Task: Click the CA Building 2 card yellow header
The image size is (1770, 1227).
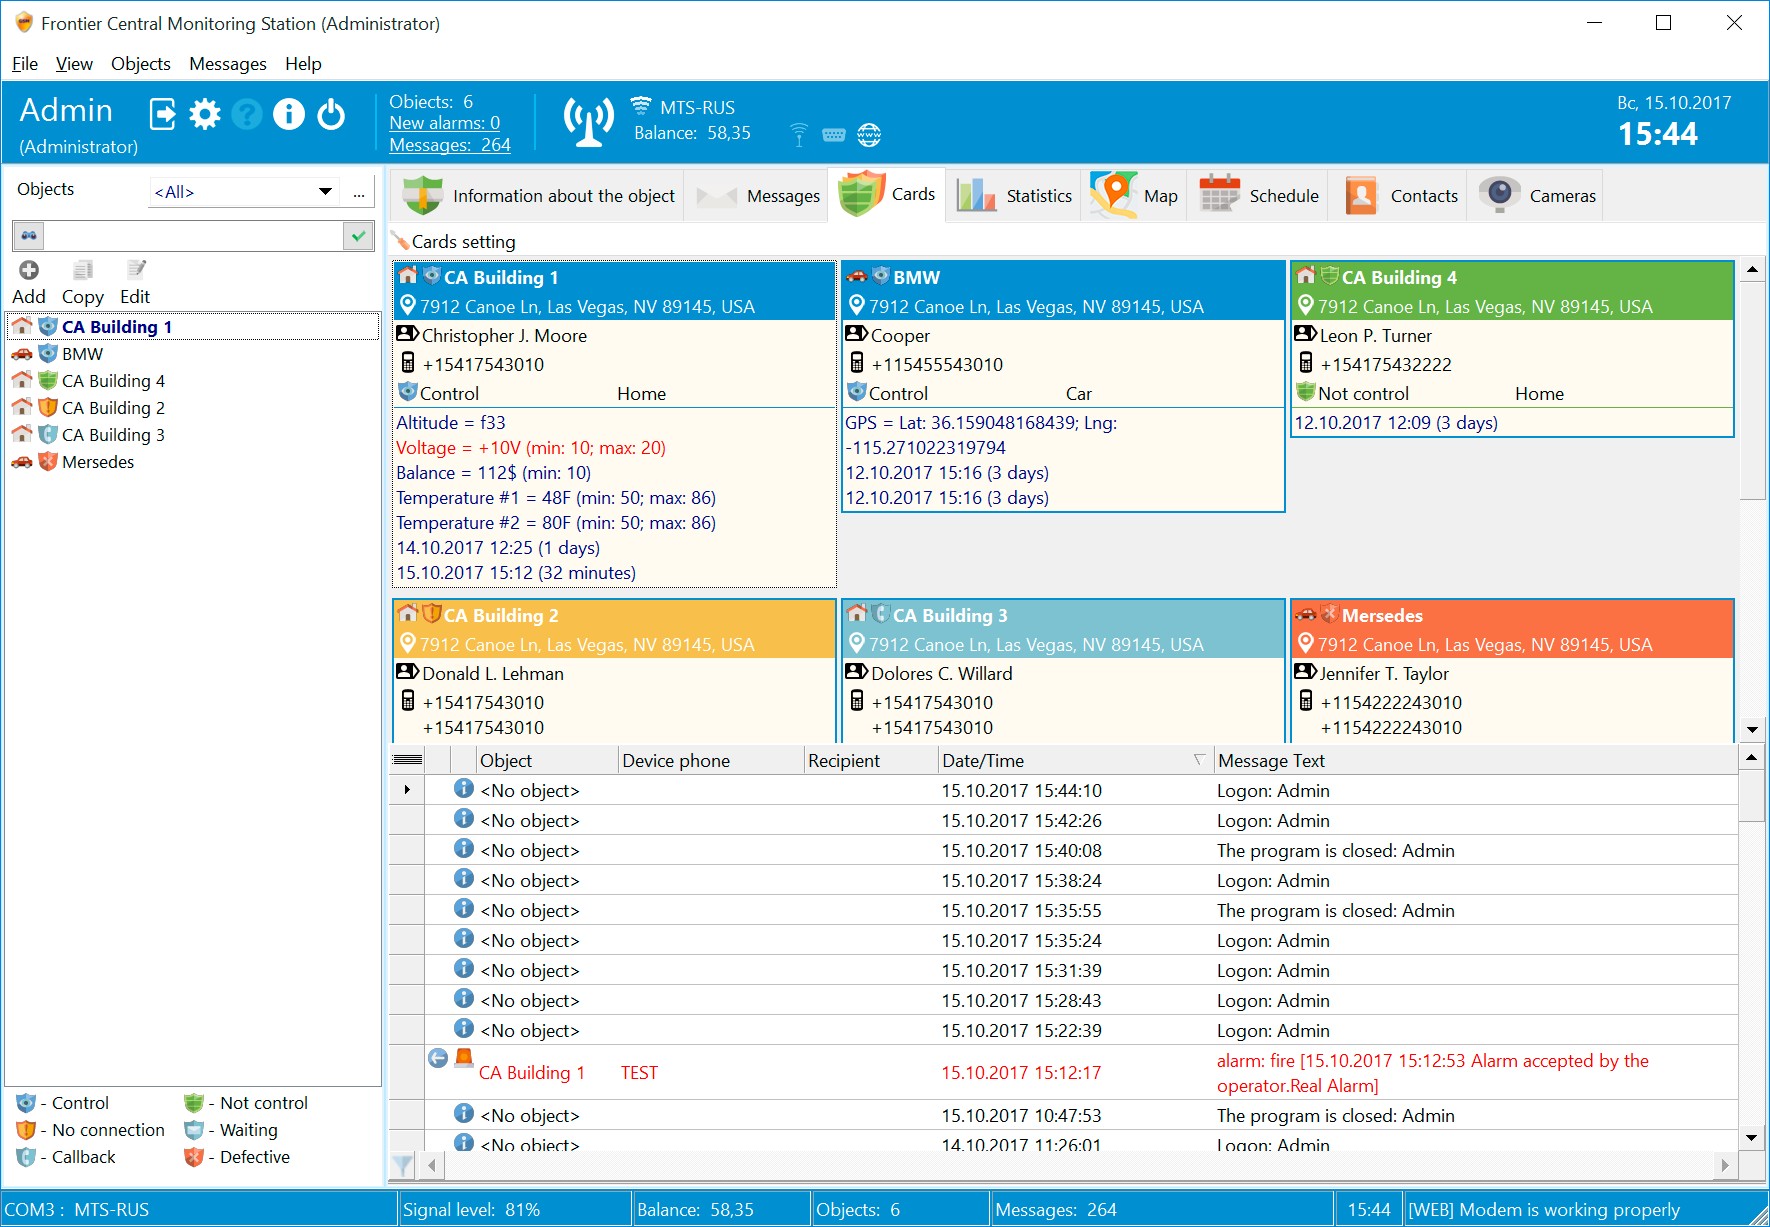Action: [x=614, y=629]
